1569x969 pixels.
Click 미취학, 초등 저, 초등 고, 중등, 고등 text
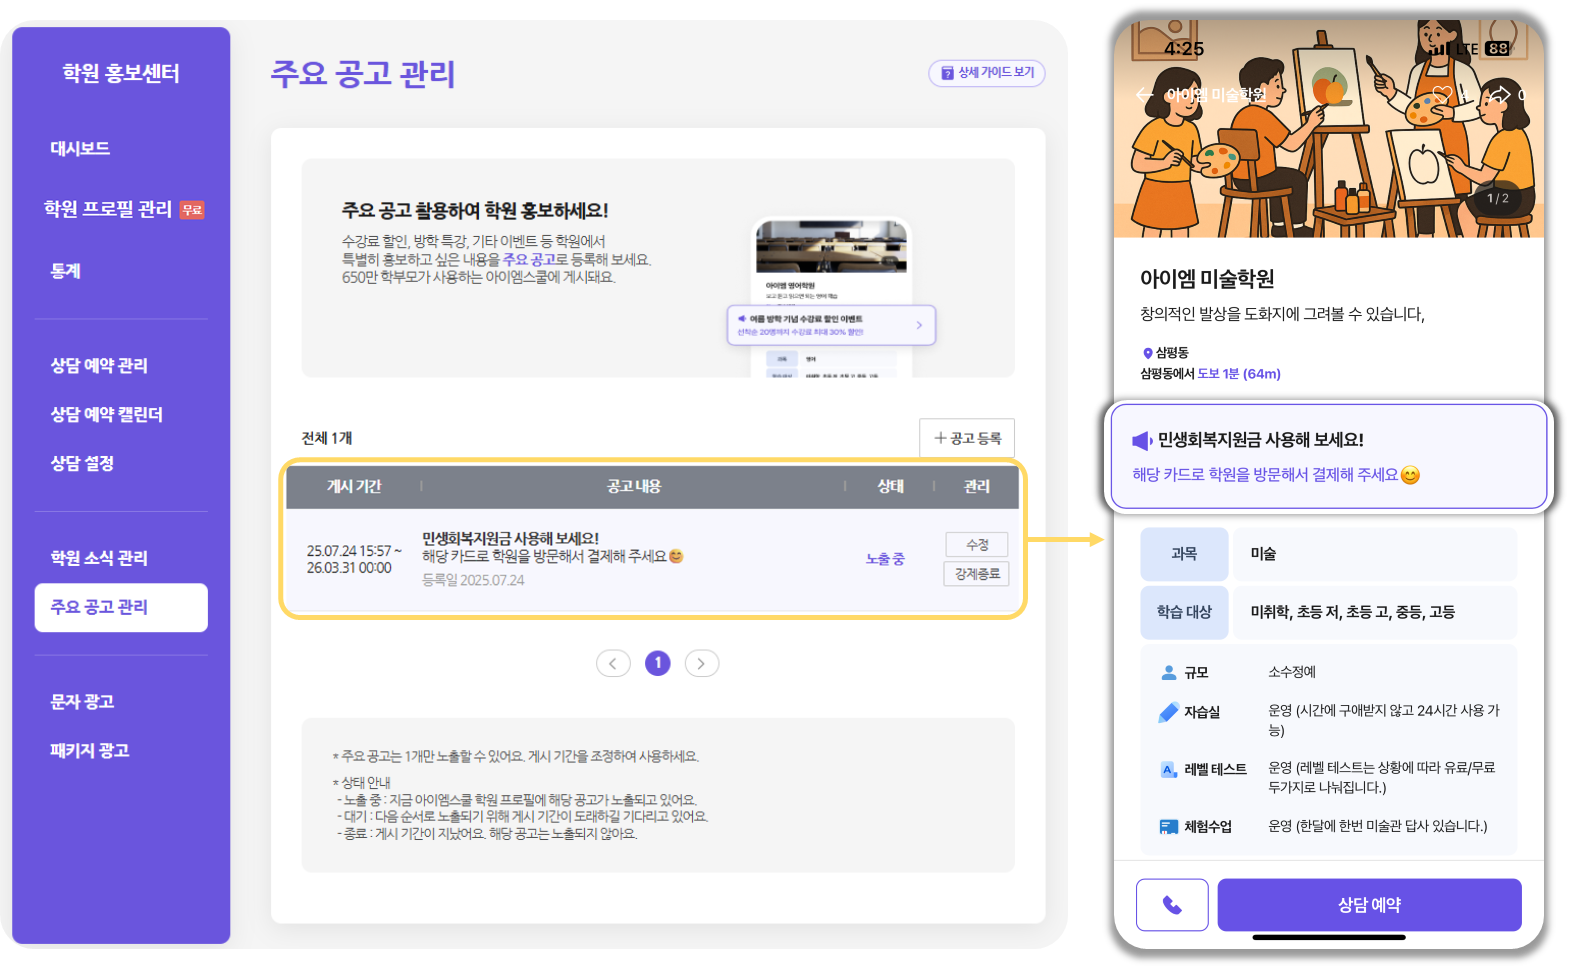click(1352, 612)
